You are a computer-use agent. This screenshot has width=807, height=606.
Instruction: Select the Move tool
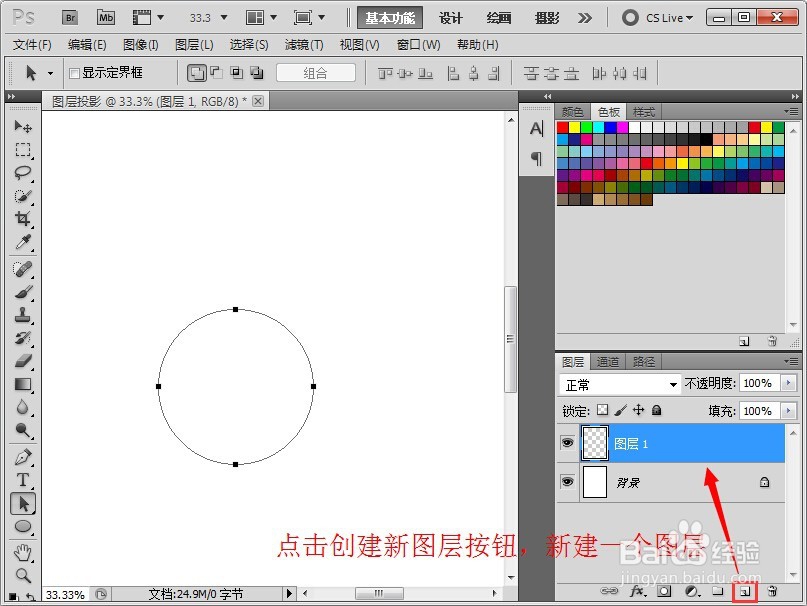coord(23,127)
